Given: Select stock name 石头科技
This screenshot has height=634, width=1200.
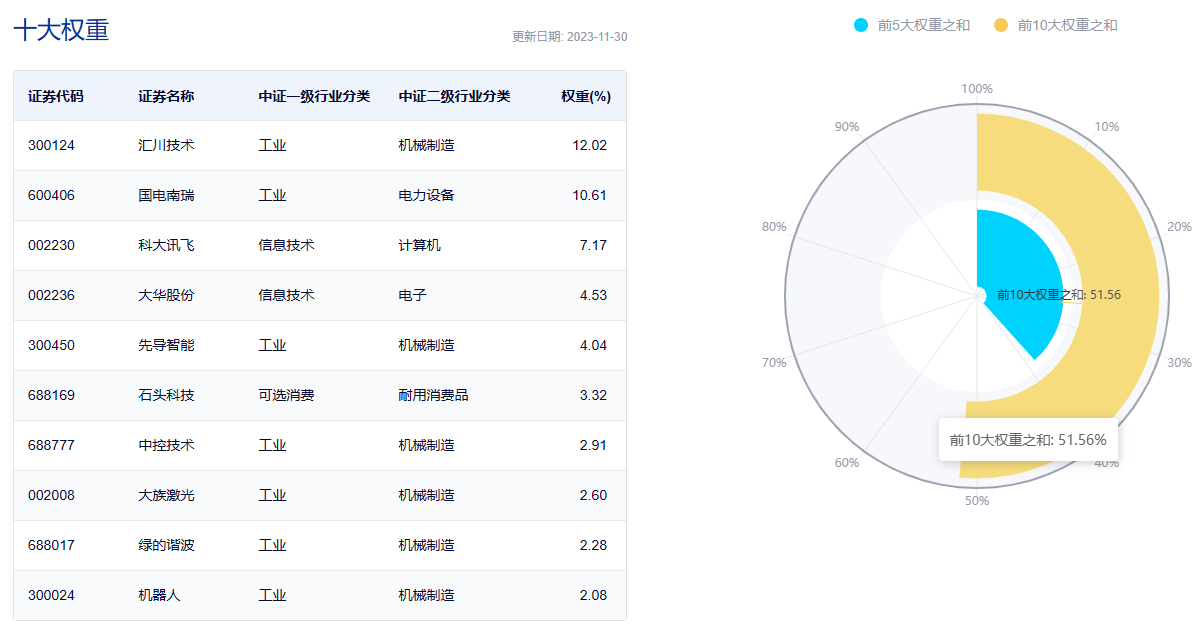Looking at the screenshot, I should (166, 395).
